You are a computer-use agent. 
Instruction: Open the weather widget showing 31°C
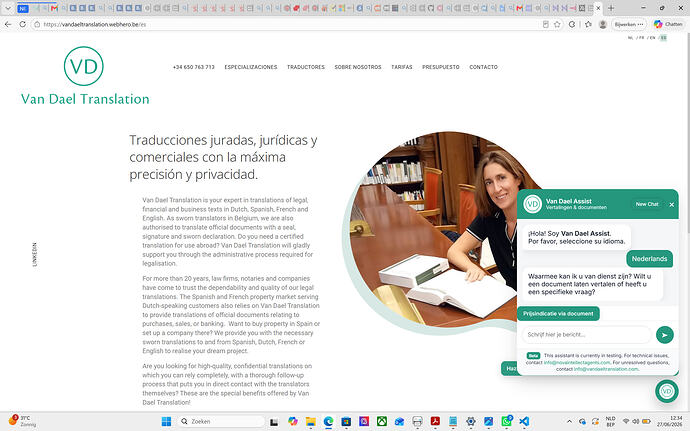22,421
